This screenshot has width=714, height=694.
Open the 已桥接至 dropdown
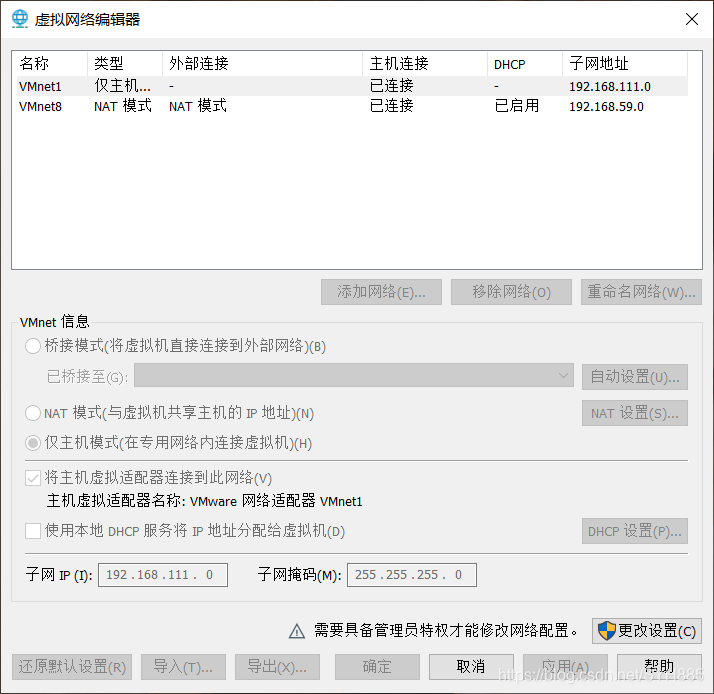[353, 375]
